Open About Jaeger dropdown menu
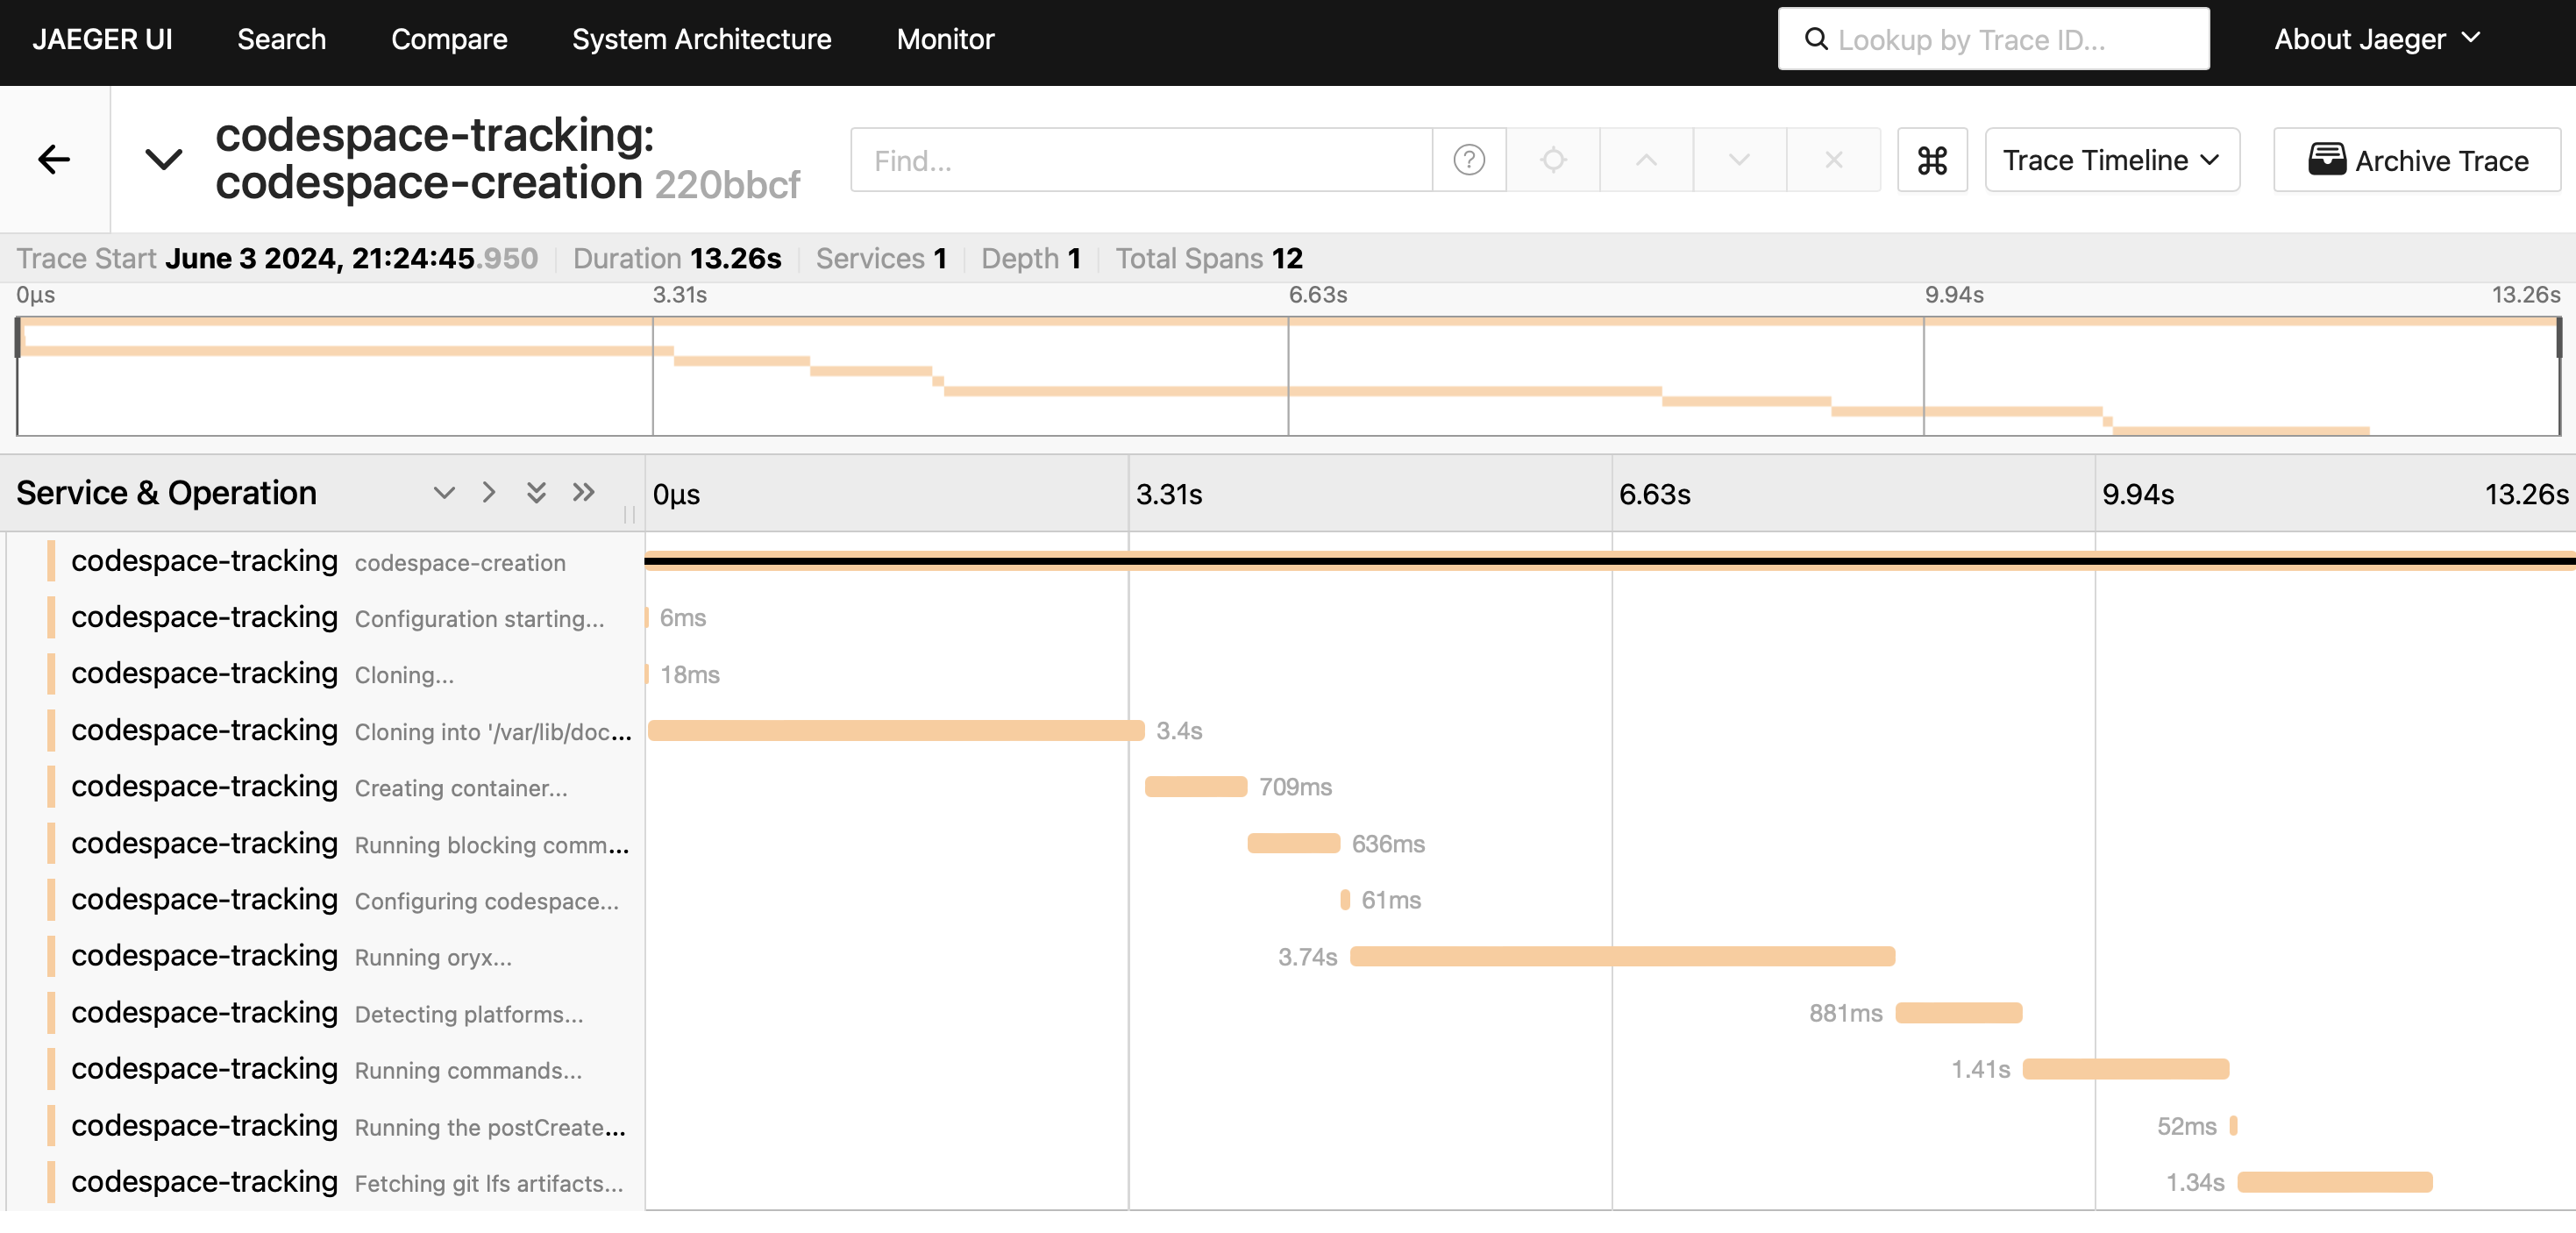The image size is (2576, 1233). point(2376,39)
